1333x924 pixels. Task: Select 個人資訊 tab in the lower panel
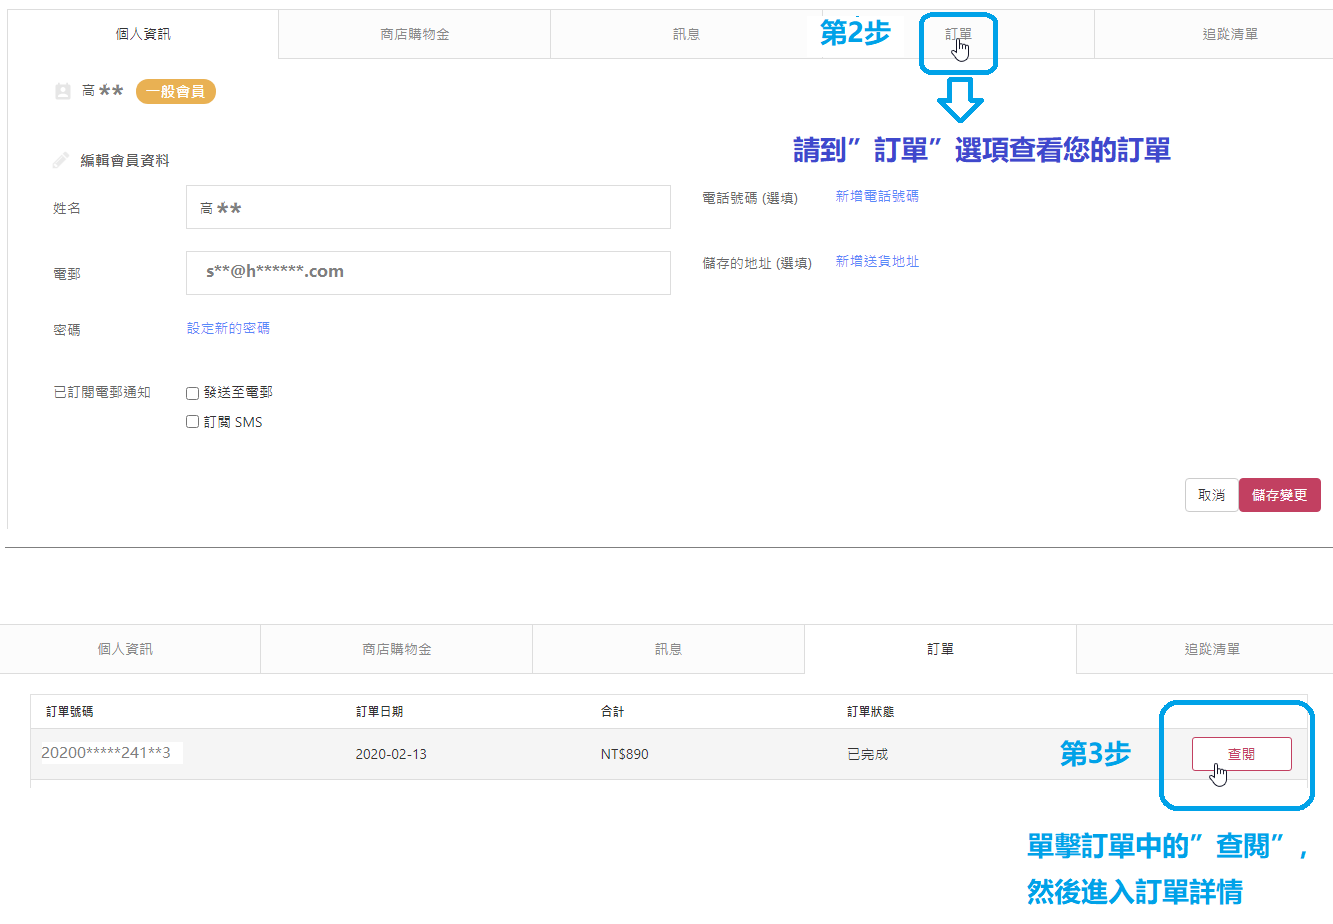coord(125,649)
